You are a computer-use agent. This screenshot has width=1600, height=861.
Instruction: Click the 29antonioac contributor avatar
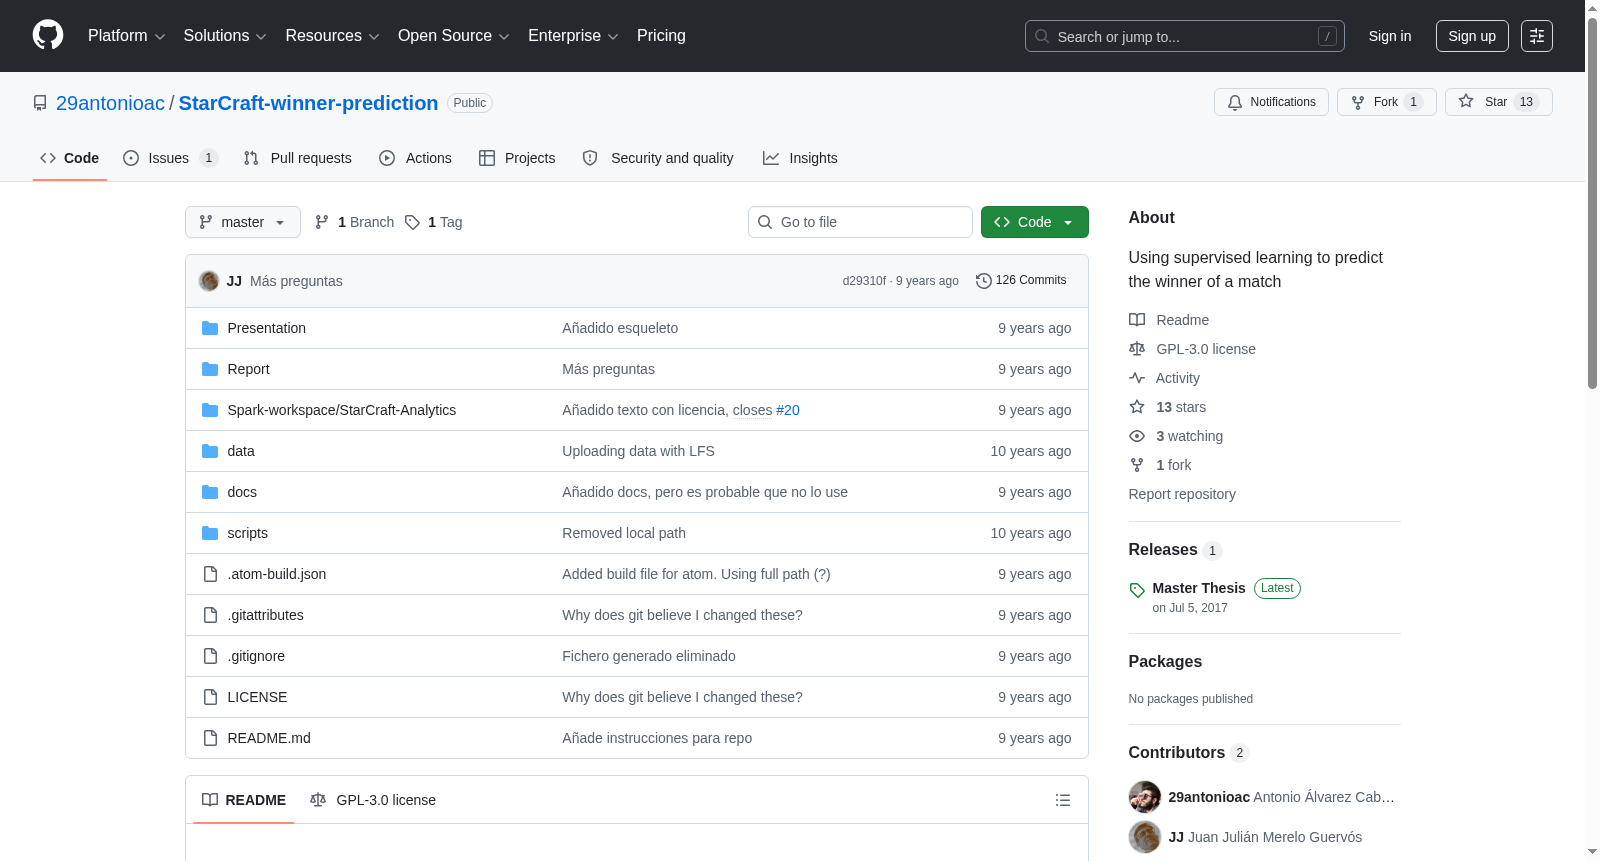click(x=1145, y=797)
